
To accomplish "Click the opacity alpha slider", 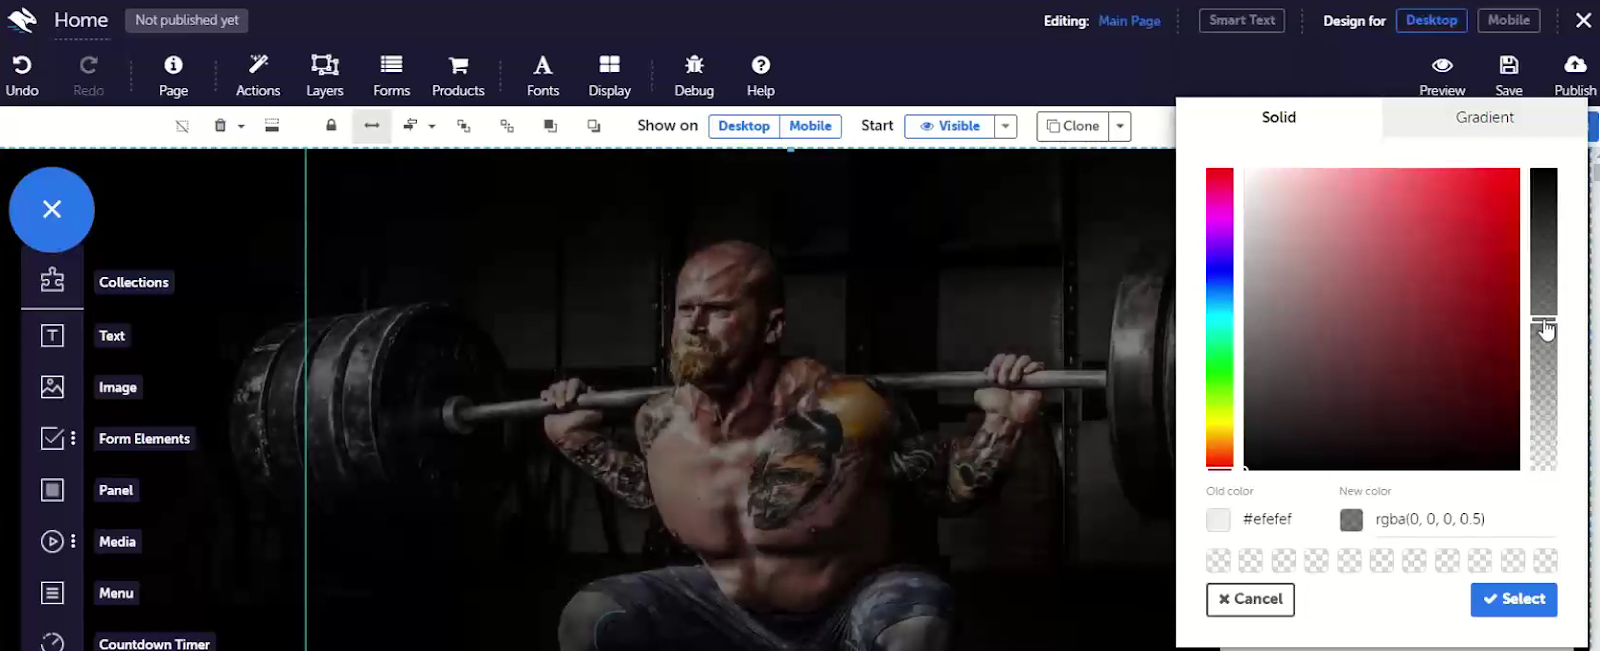I will [1543, 318].
